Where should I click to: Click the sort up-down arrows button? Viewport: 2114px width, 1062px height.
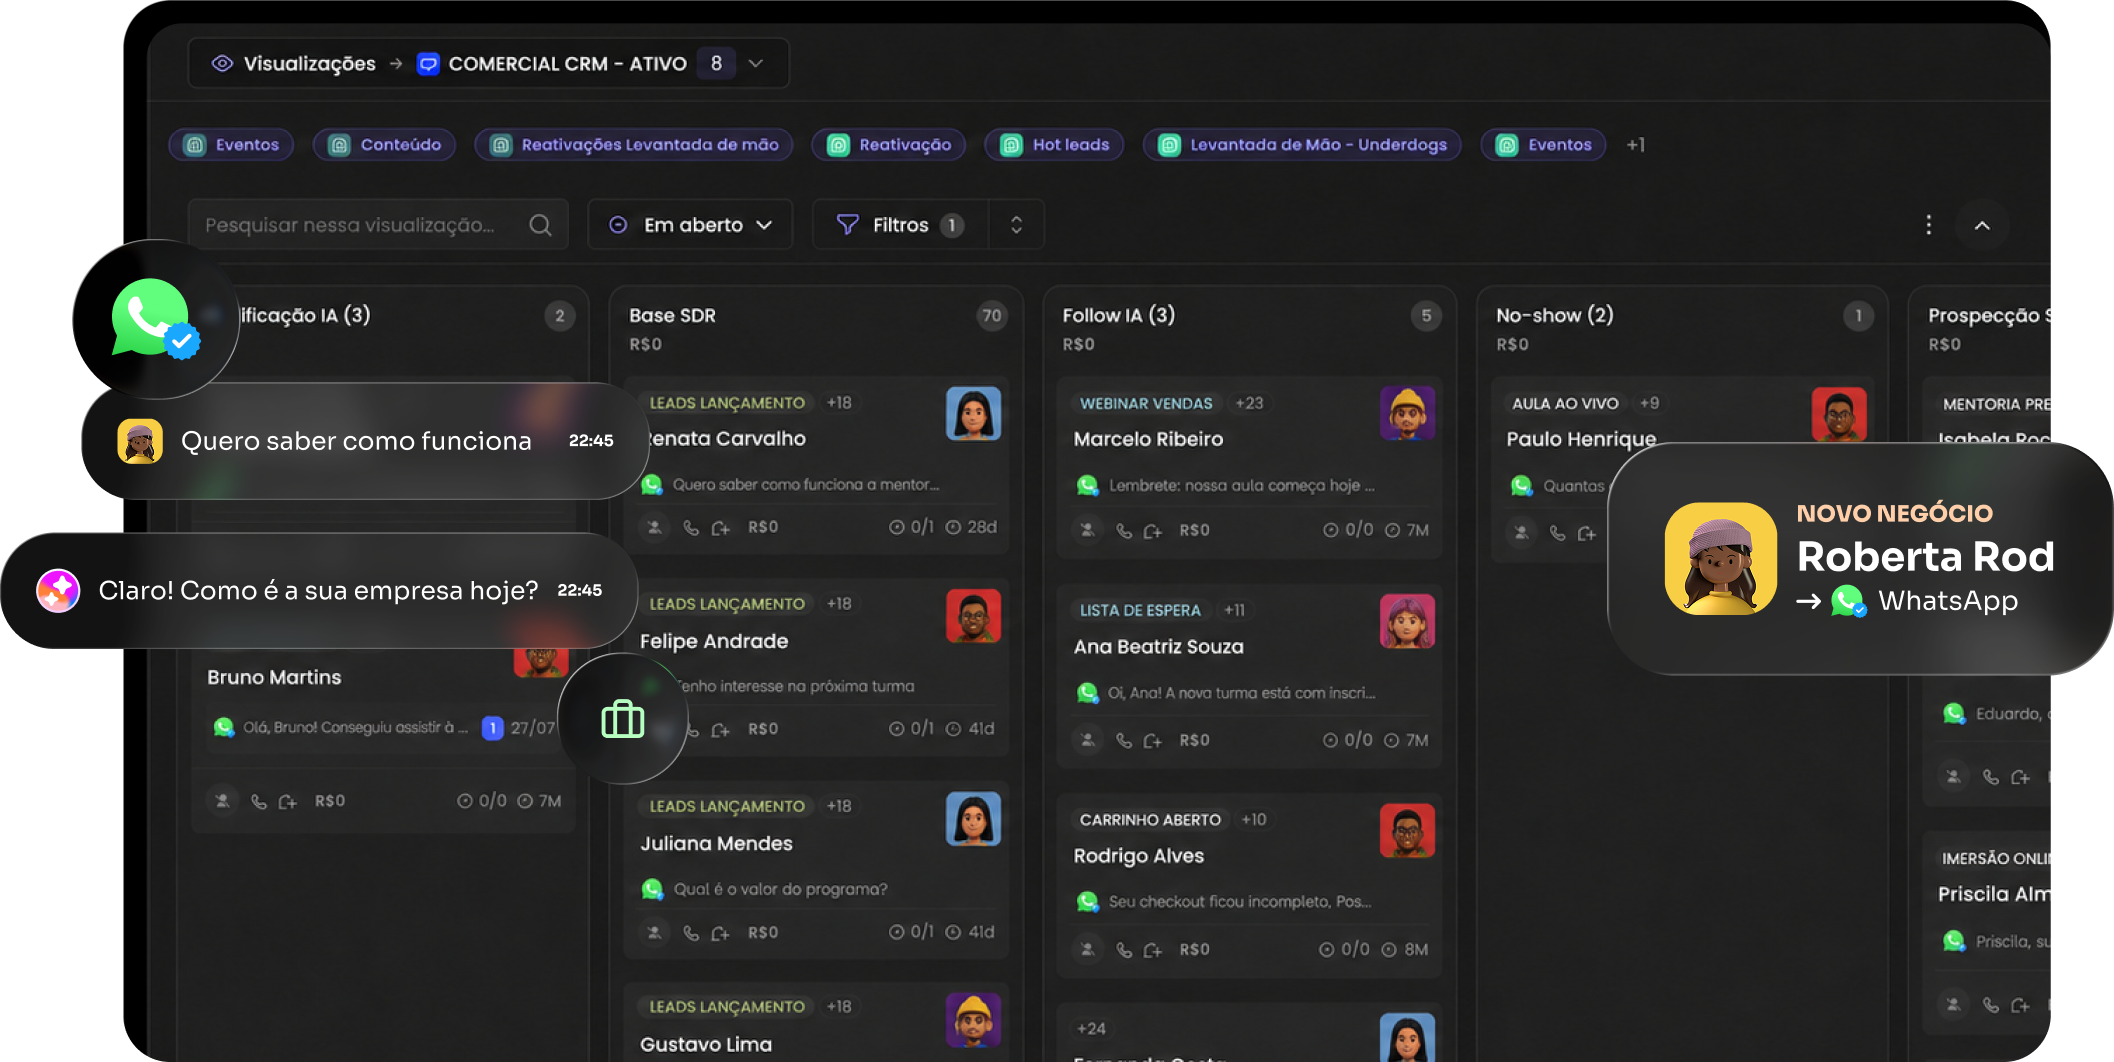[1016, 225]
